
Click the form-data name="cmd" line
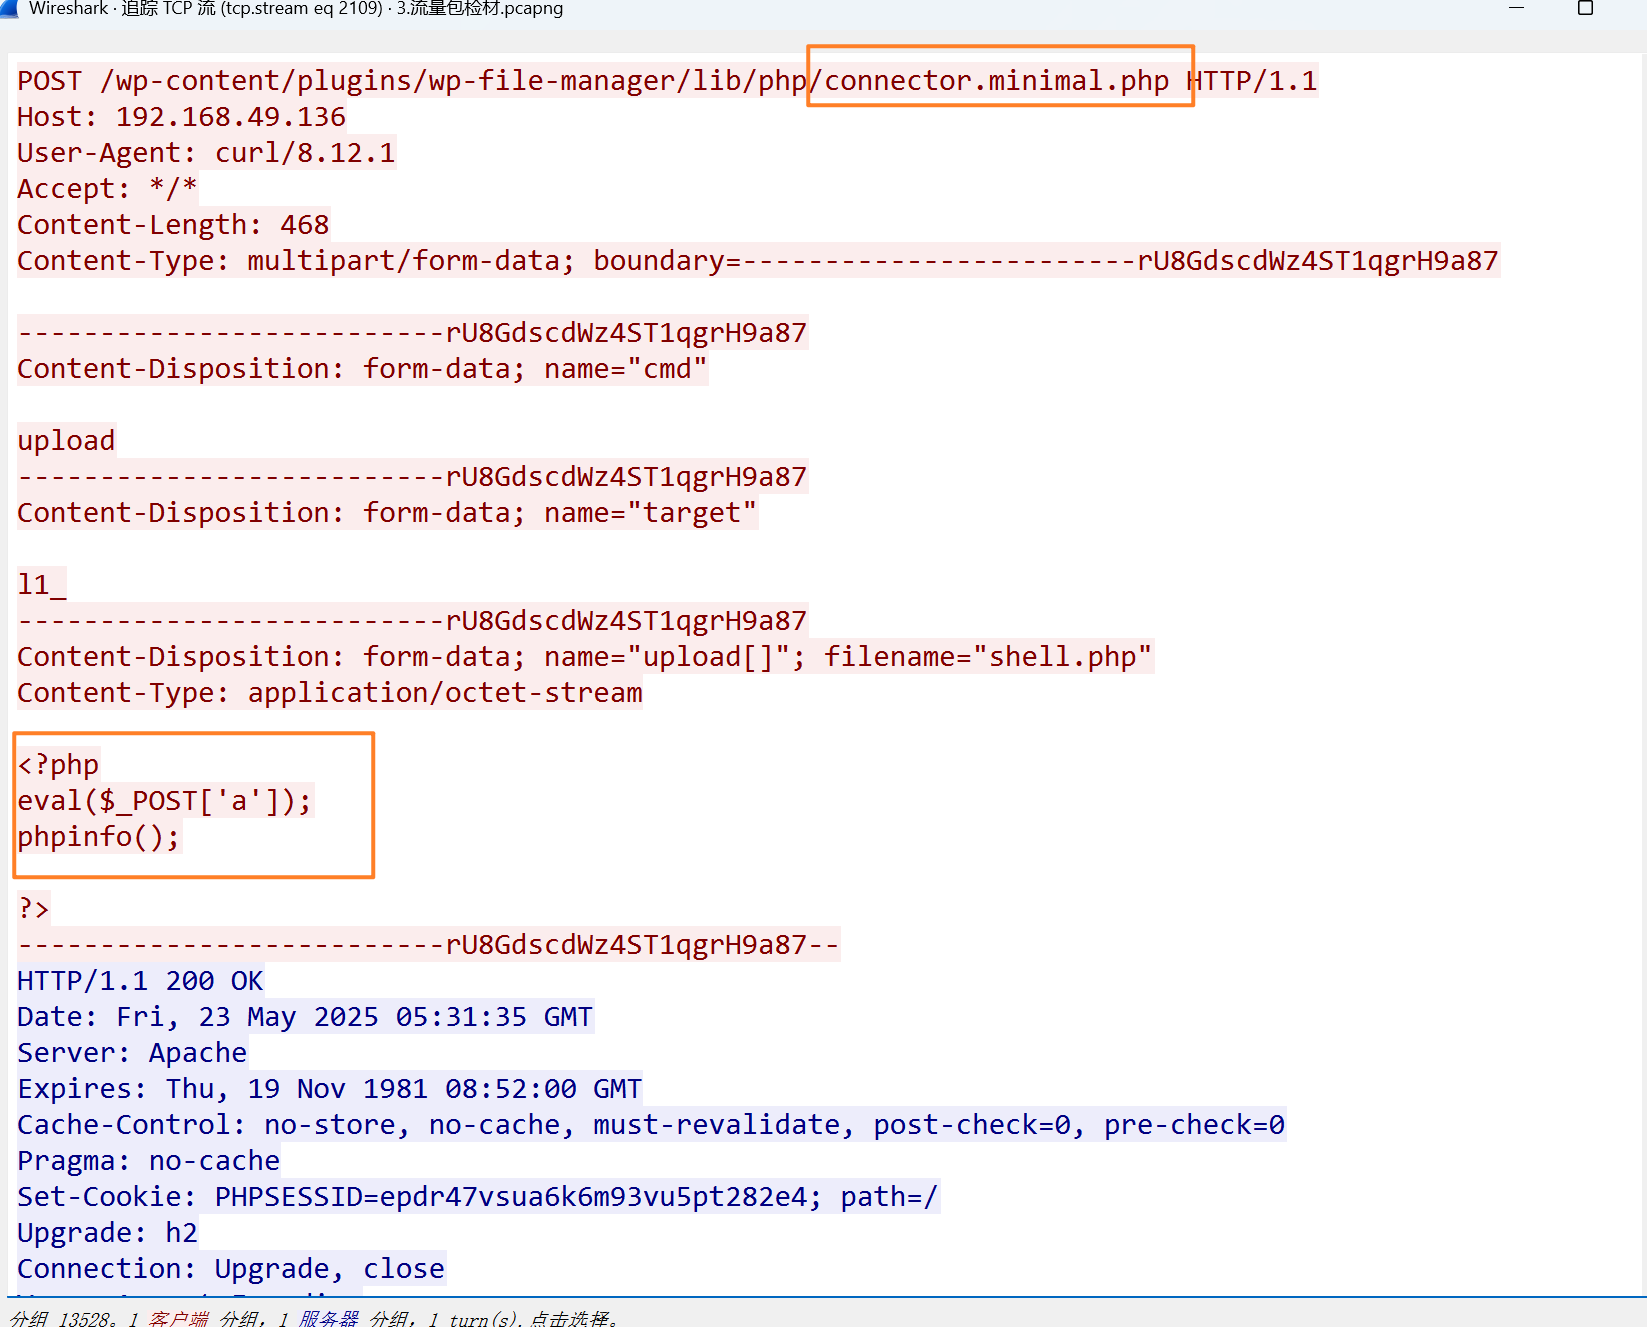(x=362, y=369)
